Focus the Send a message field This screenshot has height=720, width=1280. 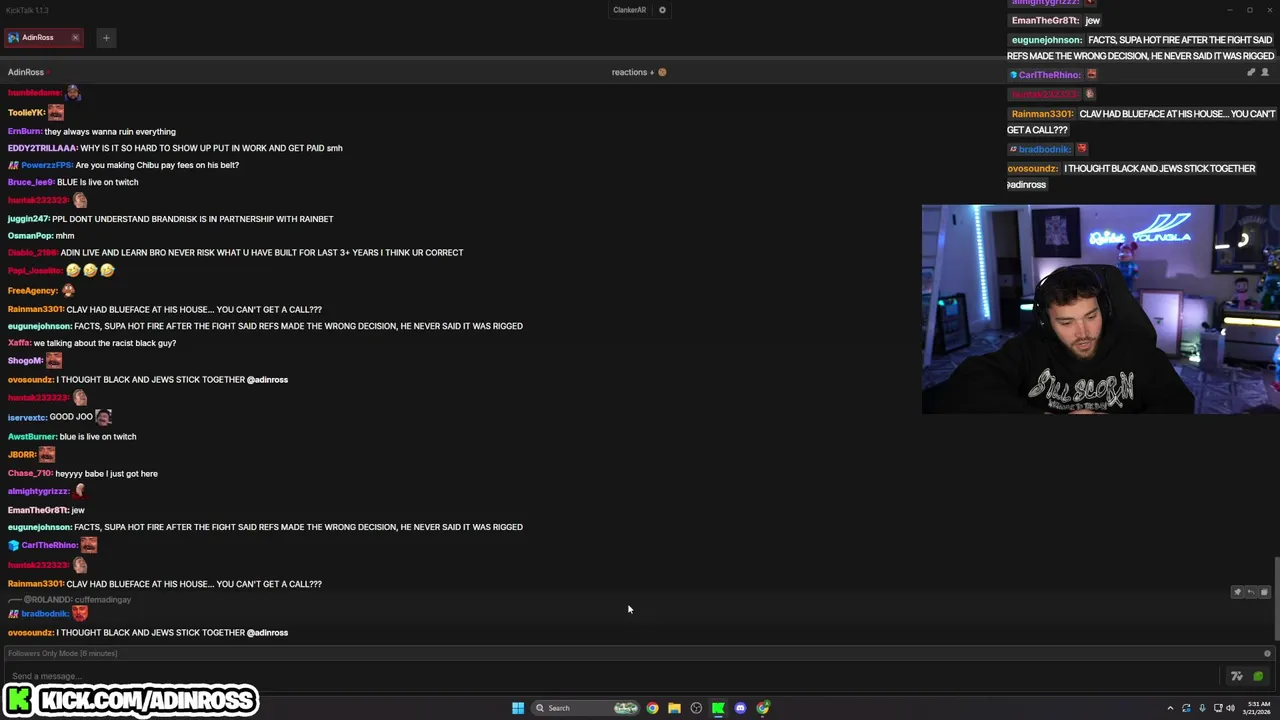[x=614, y=677]
